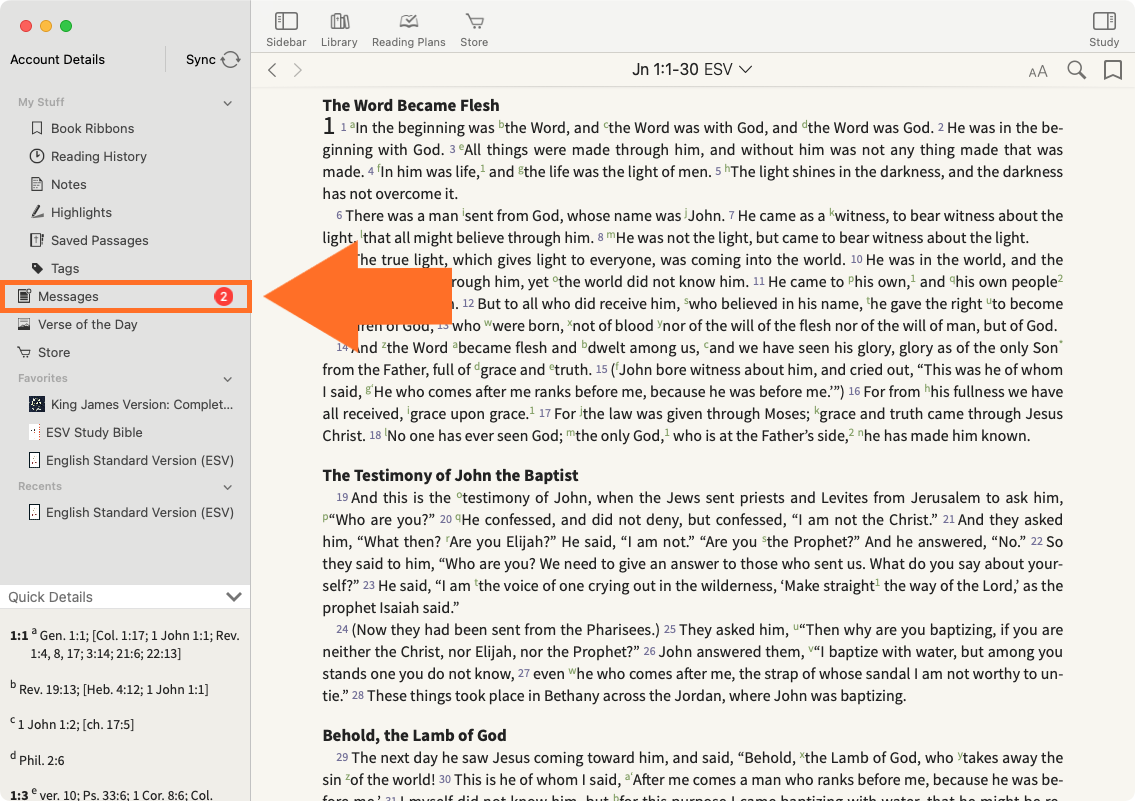Open the Jn 1:1-30 ESV passage dropdown

click(x=692, y=69)
